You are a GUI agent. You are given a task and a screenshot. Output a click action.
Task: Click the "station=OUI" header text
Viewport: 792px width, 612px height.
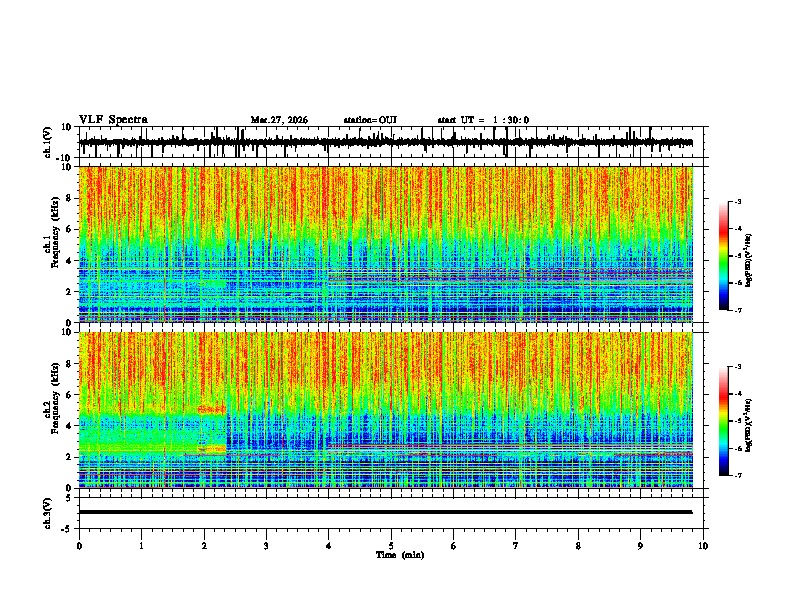click(370, 120)
